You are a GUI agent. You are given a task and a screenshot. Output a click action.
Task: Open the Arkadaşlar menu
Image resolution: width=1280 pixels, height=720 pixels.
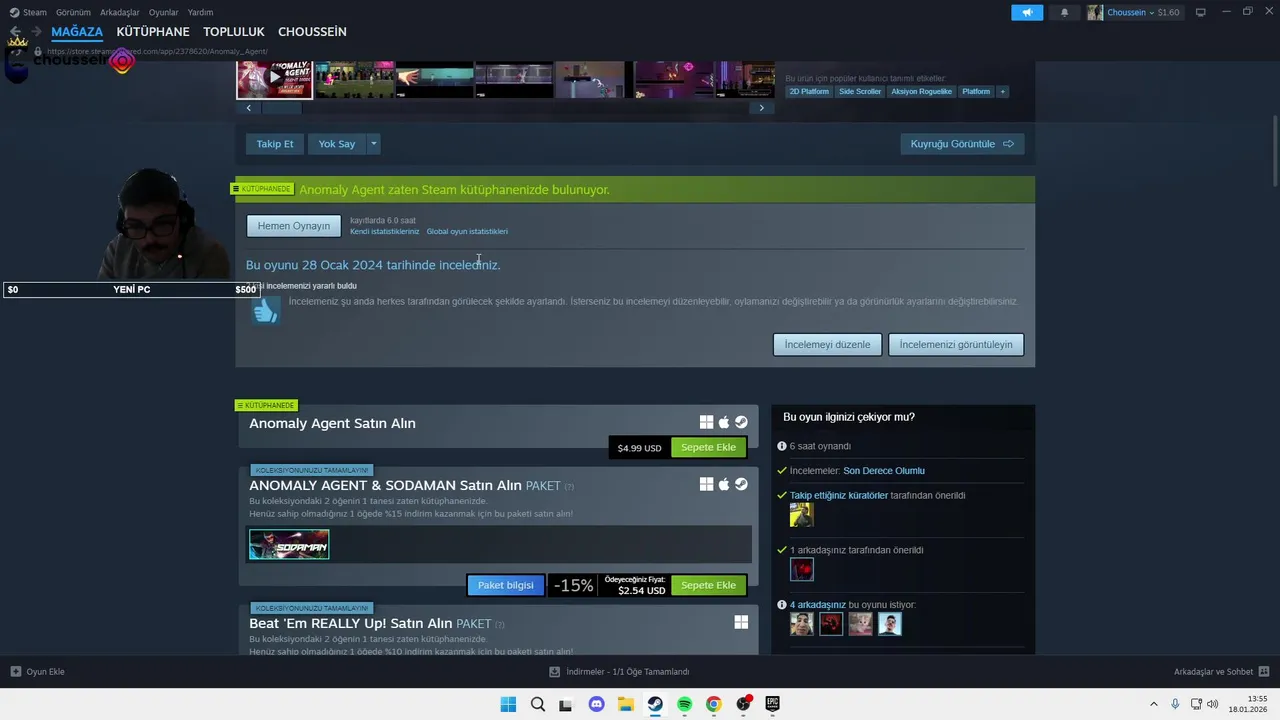[x=120, y=12]
